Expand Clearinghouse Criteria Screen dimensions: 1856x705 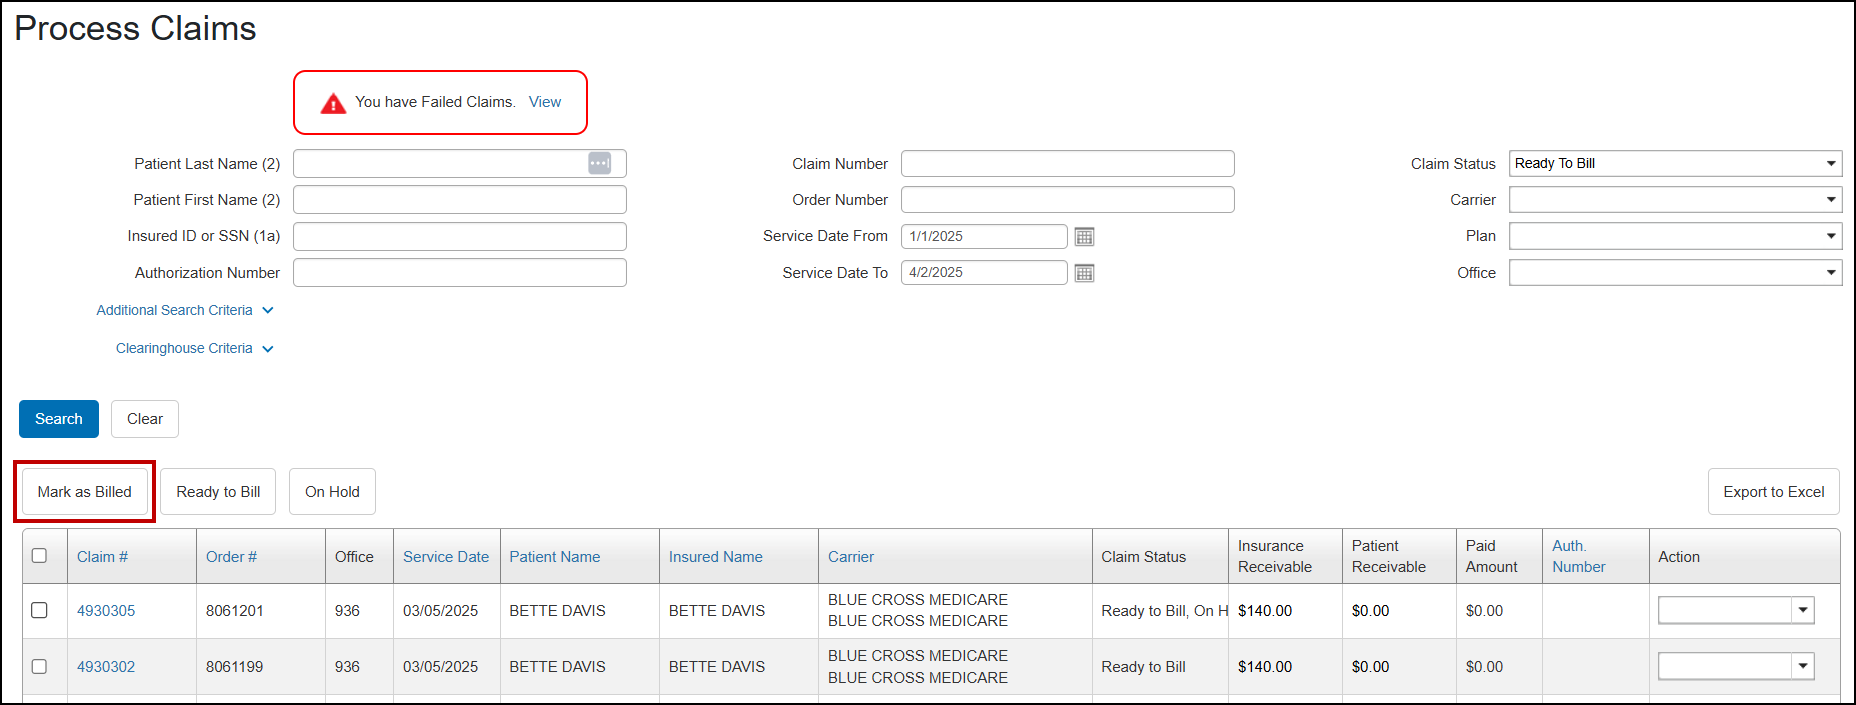[x=195, y=348]
